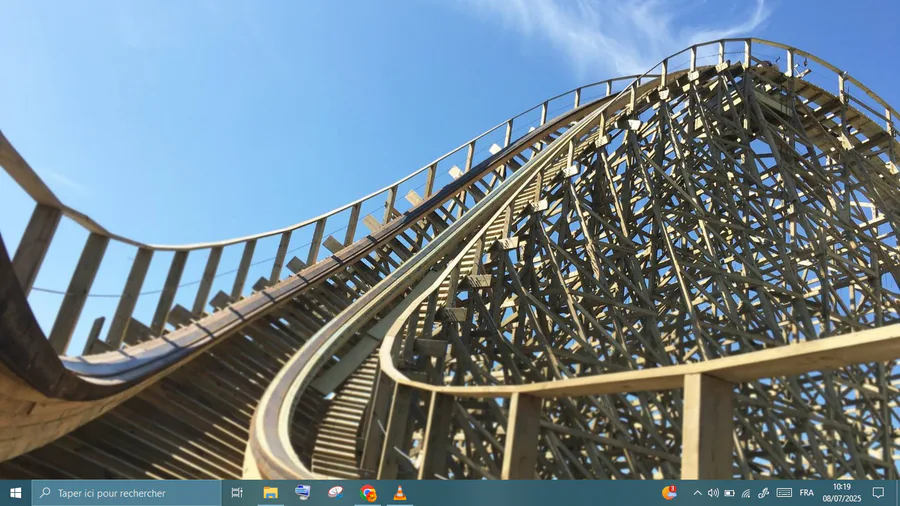Viewport: 900px width, 506px height.
Task: Check the battery status icon
Action: coord(730,493)
